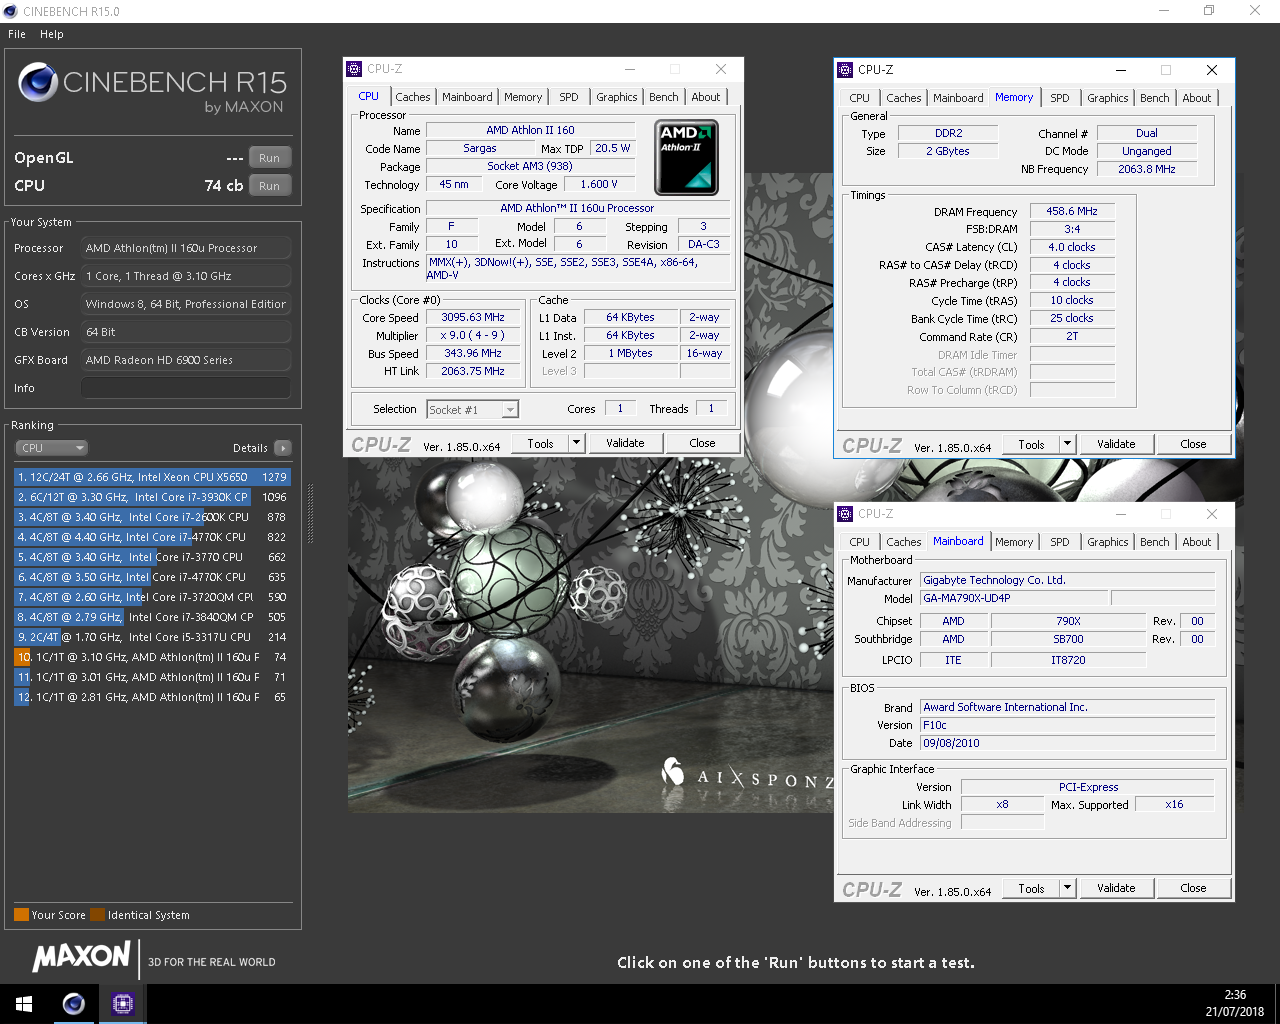Click the system clock showing 2:36
The width and height of the screenshot is (1280, 1024).
click(1235, 995)
